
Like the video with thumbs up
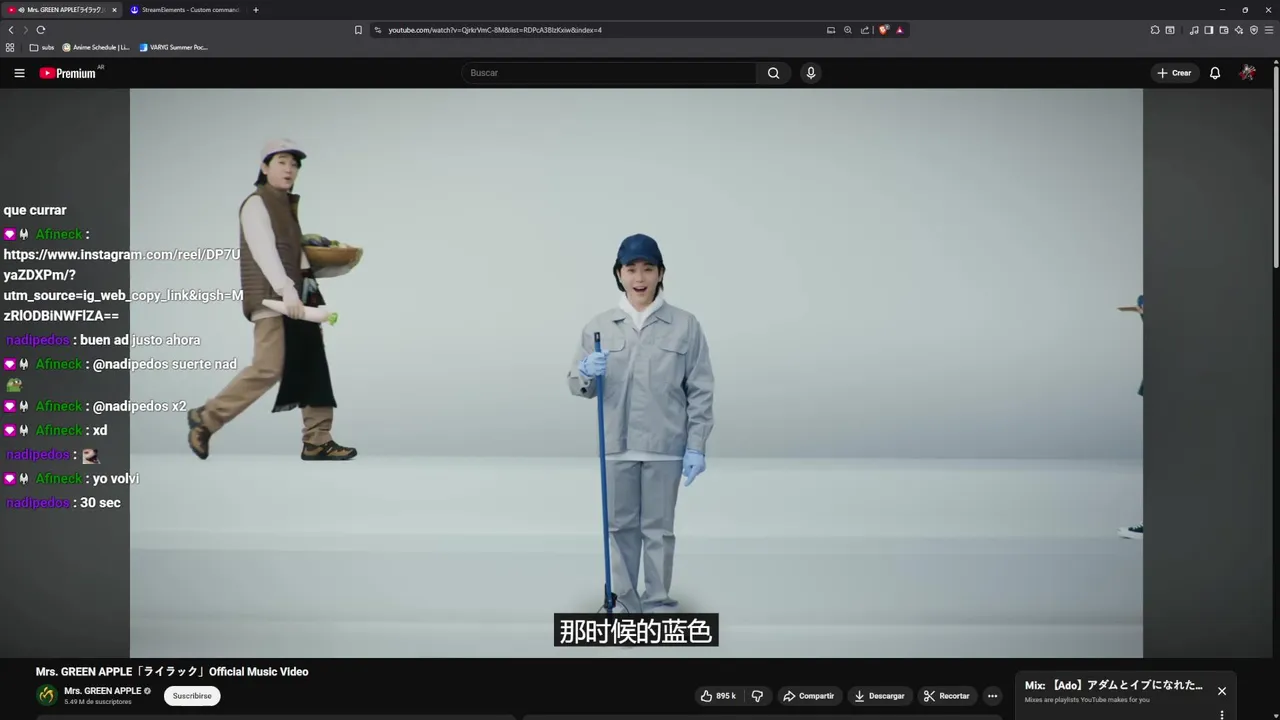[718, 696]
